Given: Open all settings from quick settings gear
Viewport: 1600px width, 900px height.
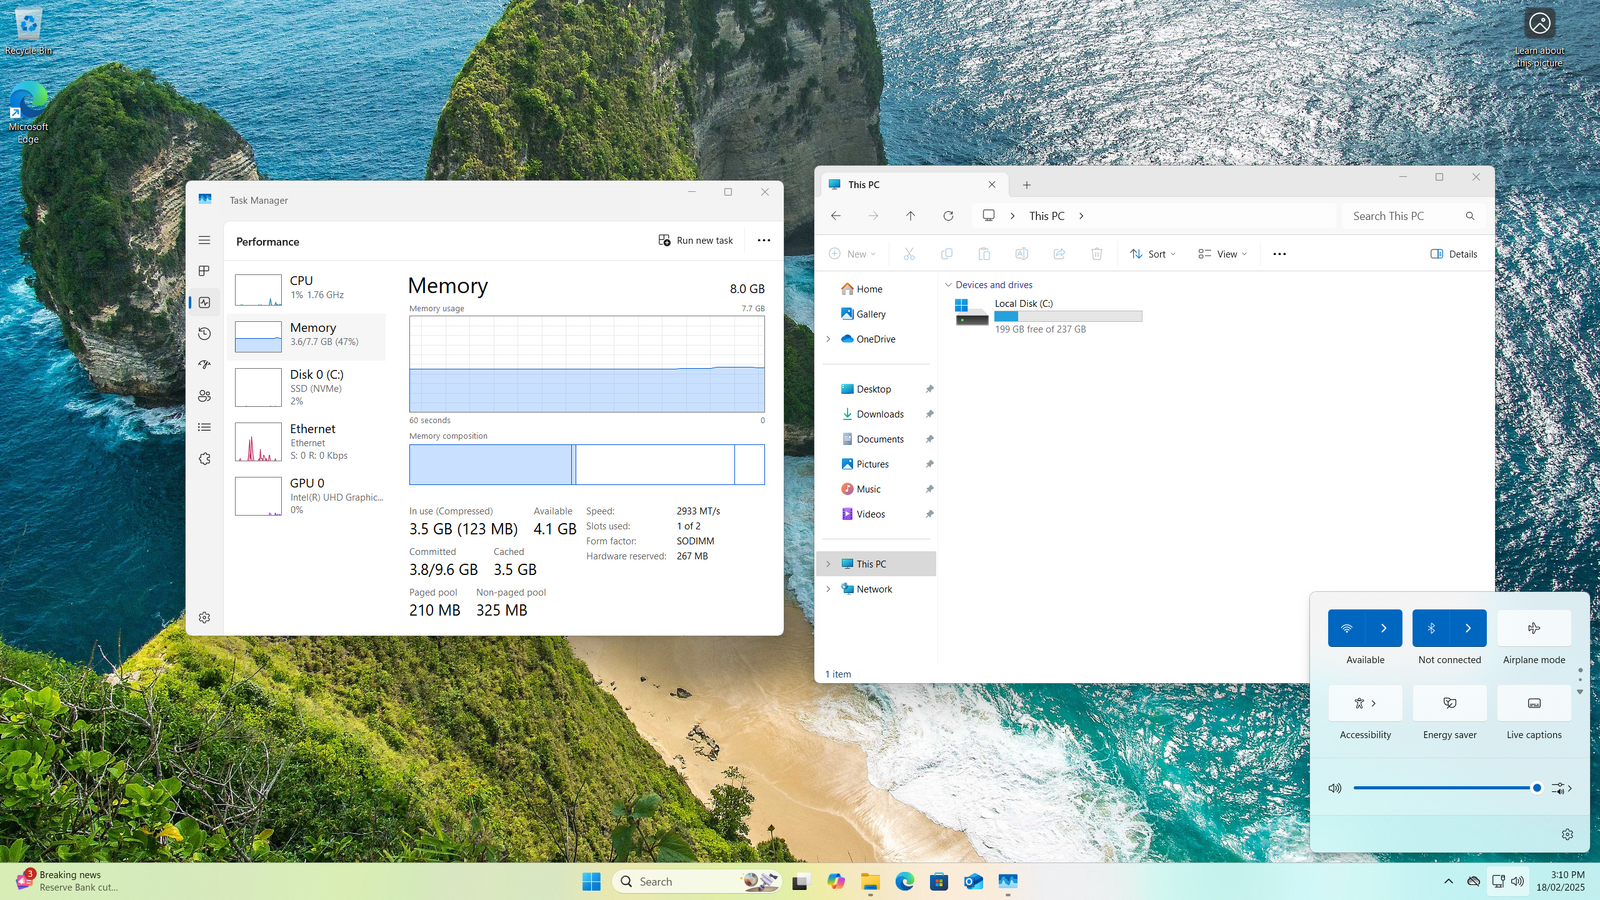Looking at the screenshot, I should (x=1567, y=834).
